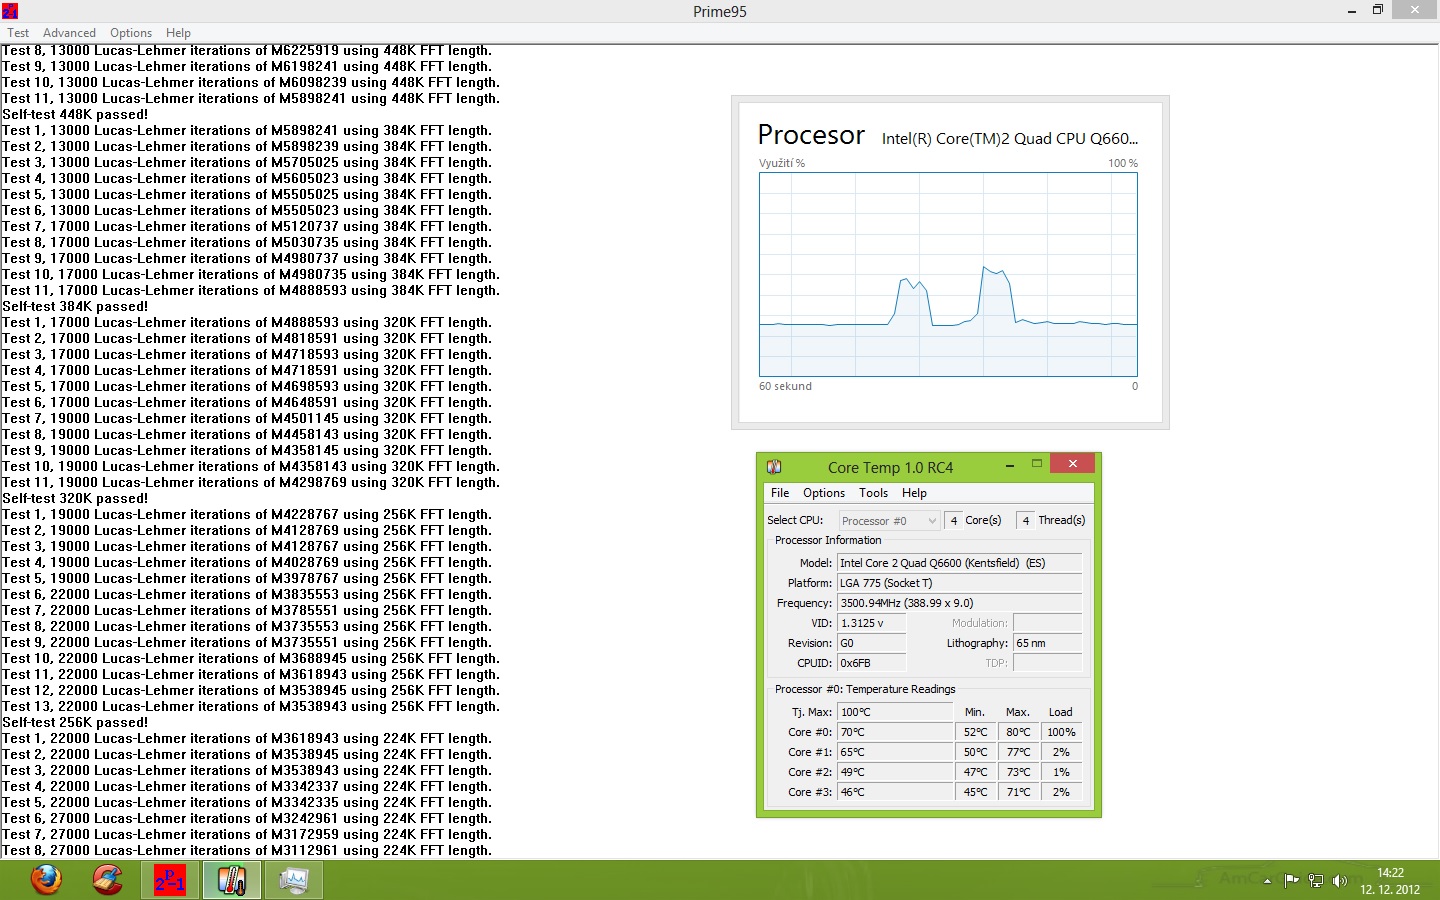Screen dimensions: 1440x900
Task: Click Core #0 temperature 70°C
Action: coord(895,732)
